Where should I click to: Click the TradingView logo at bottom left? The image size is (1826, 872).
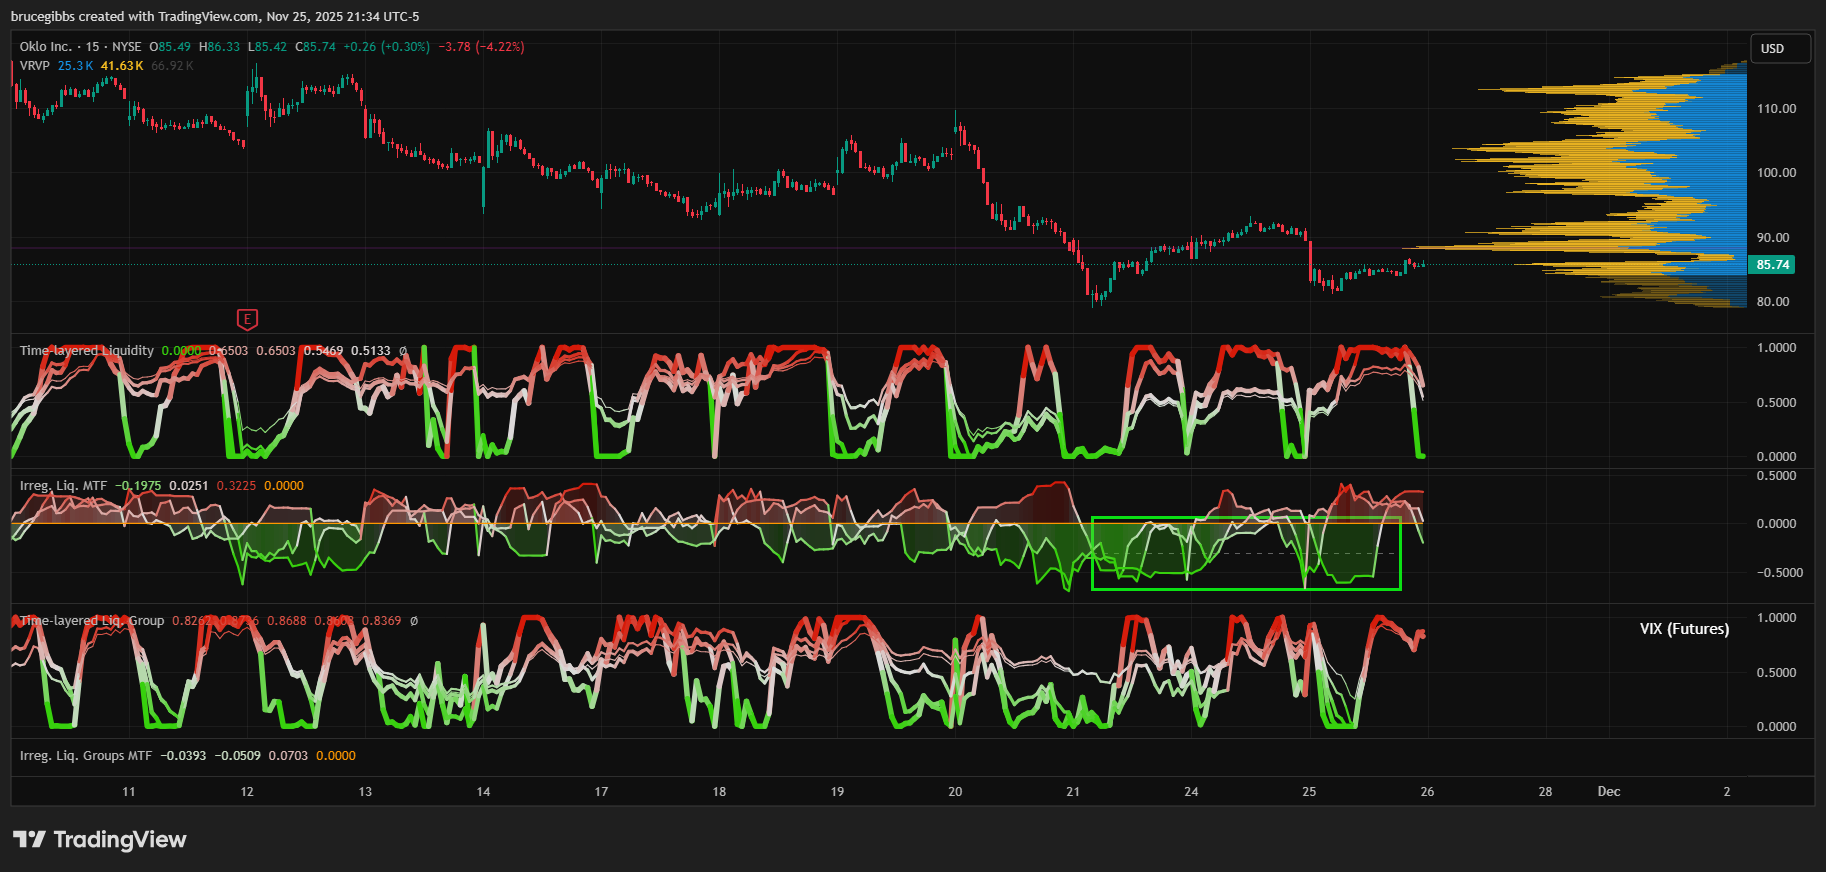[x=100, y=839]
